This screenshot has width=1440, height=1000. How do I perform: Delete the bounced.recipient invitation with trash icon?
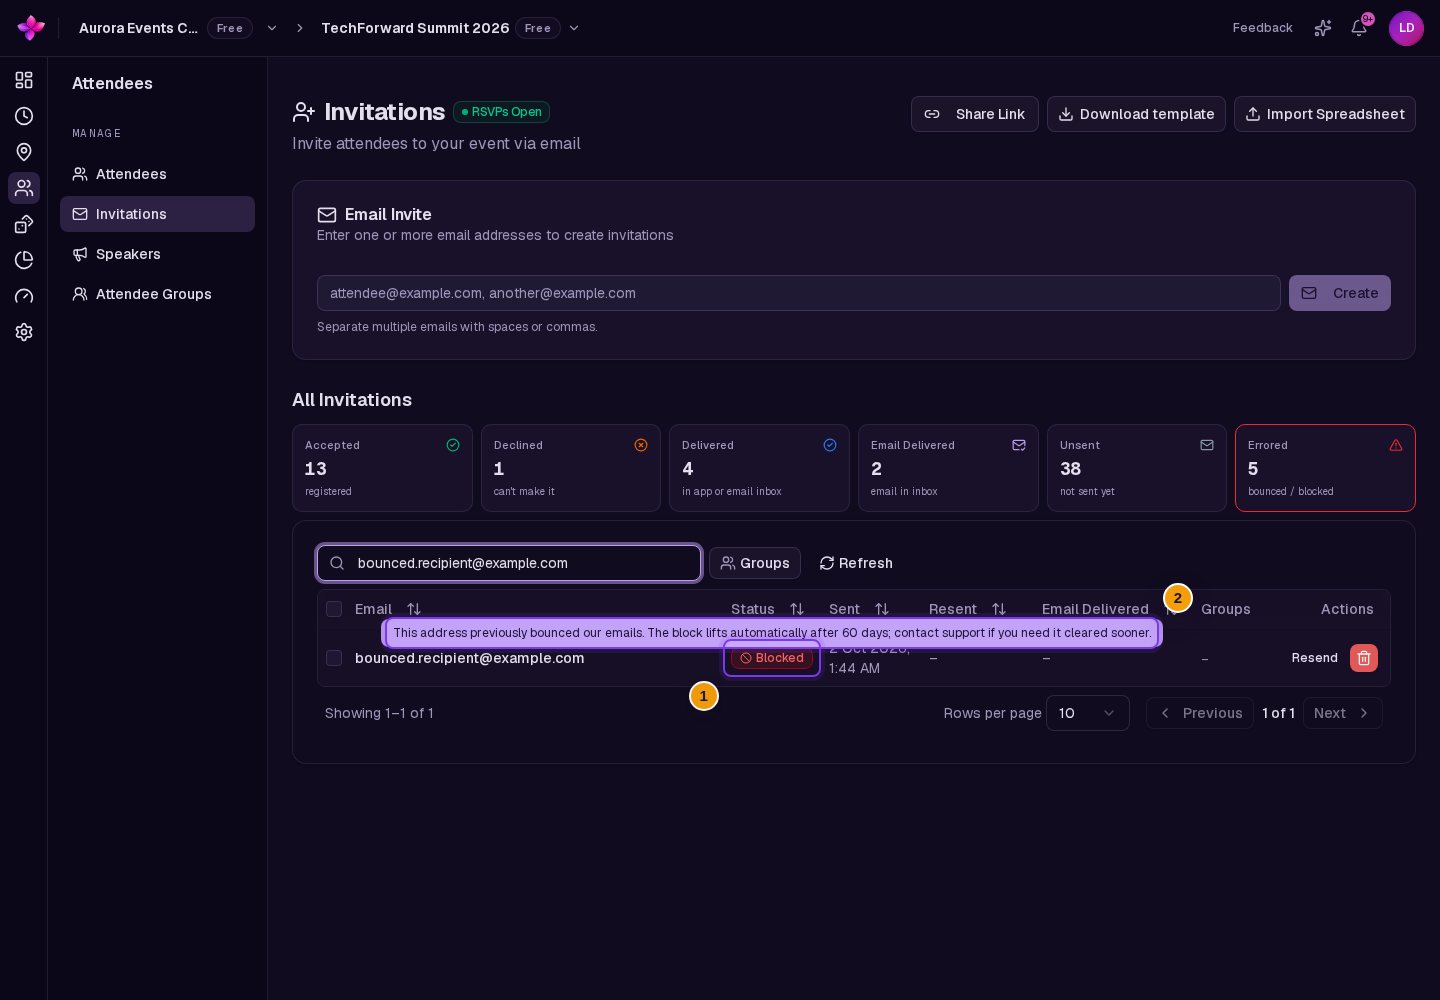tap(1364, 658)
